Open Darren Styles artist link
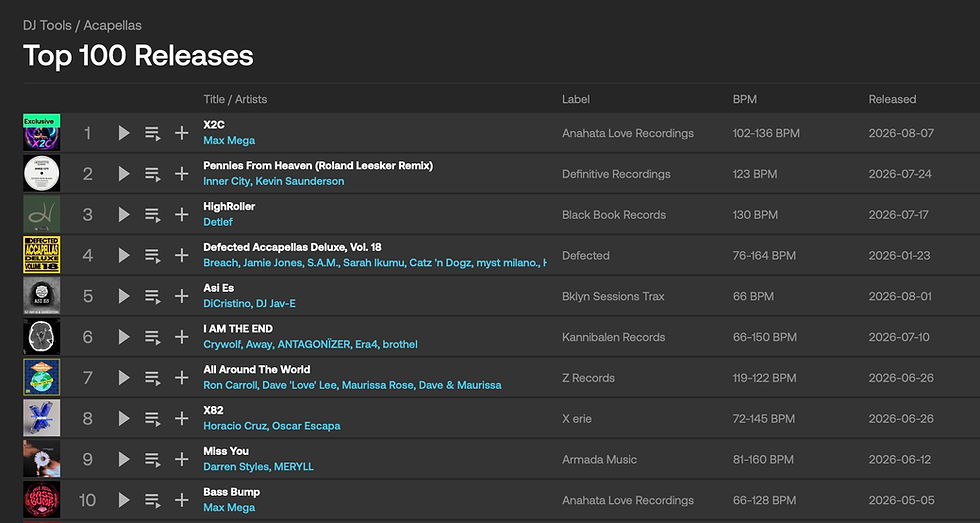The height and width of the screenshot is (523, 980). pyautogui.click(x=236, y=467)
